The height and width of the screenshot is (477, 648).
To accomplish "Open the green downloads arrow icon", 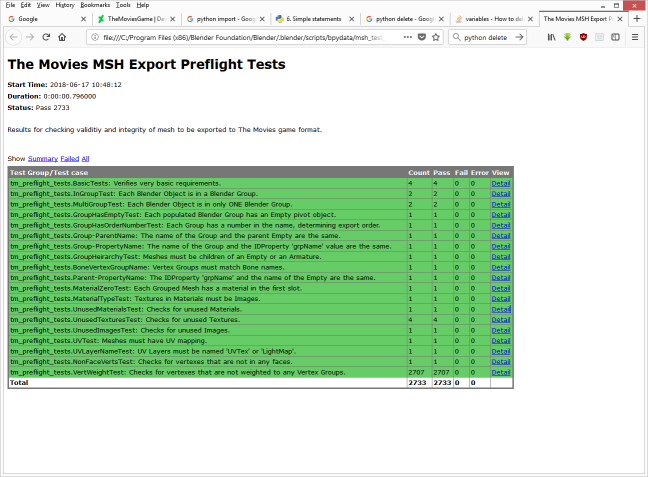I will [x=567, y=37].
